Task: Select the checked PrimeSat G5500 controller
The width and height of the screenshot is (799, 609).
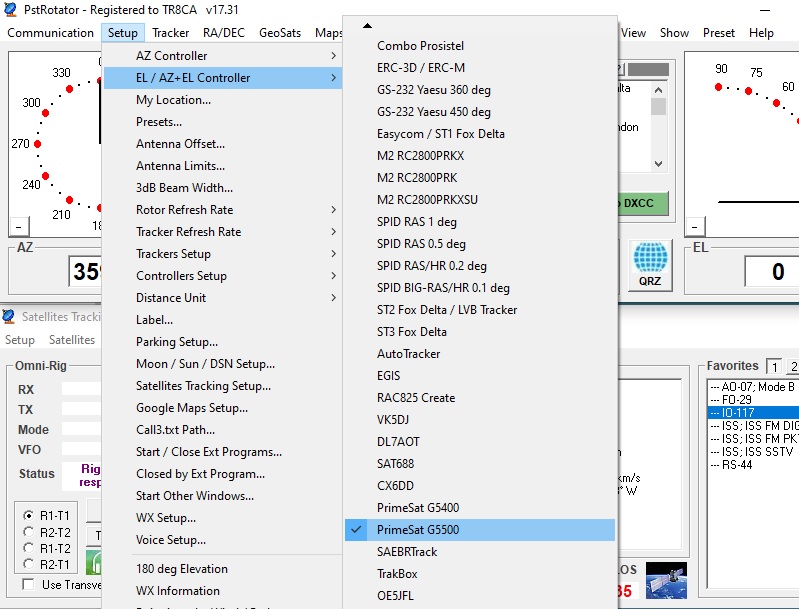Action: pyautogui.click(x=480, y=529)
